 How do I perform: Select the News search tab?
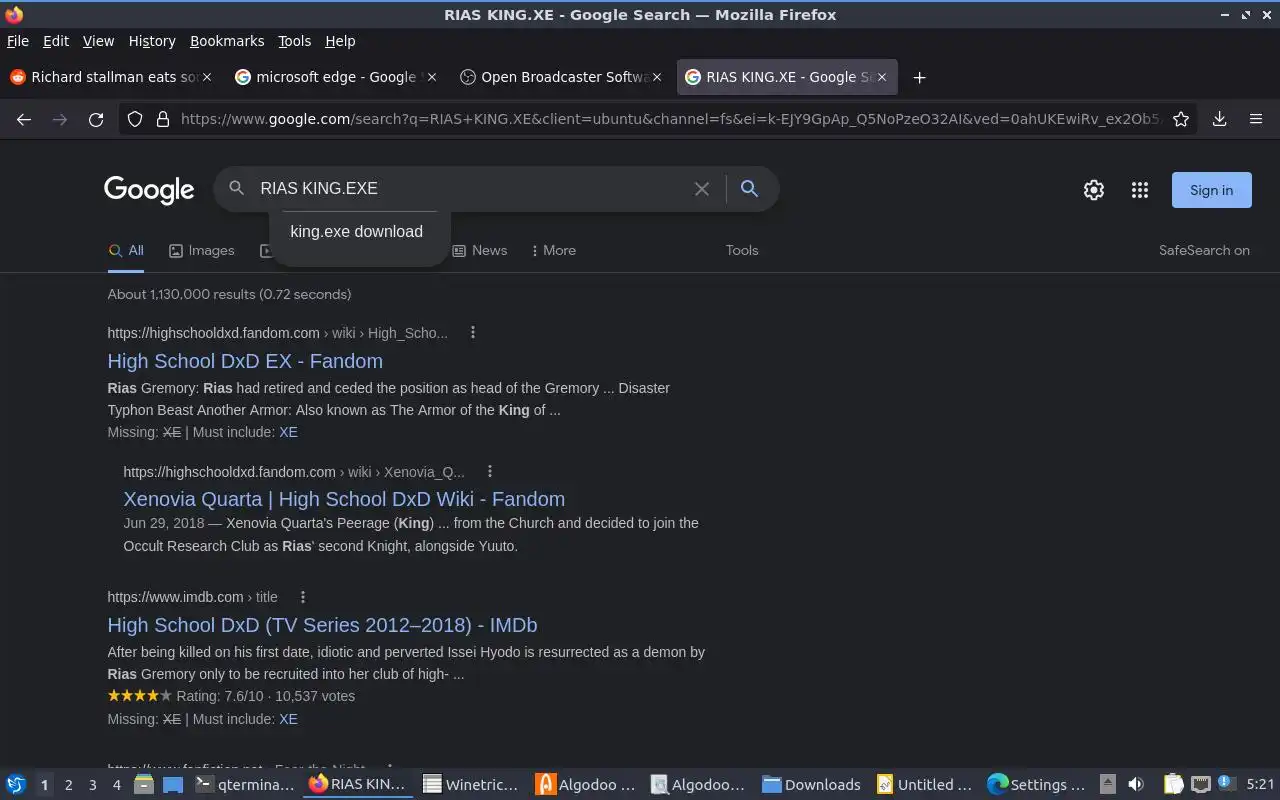click(x=480, y=250)
